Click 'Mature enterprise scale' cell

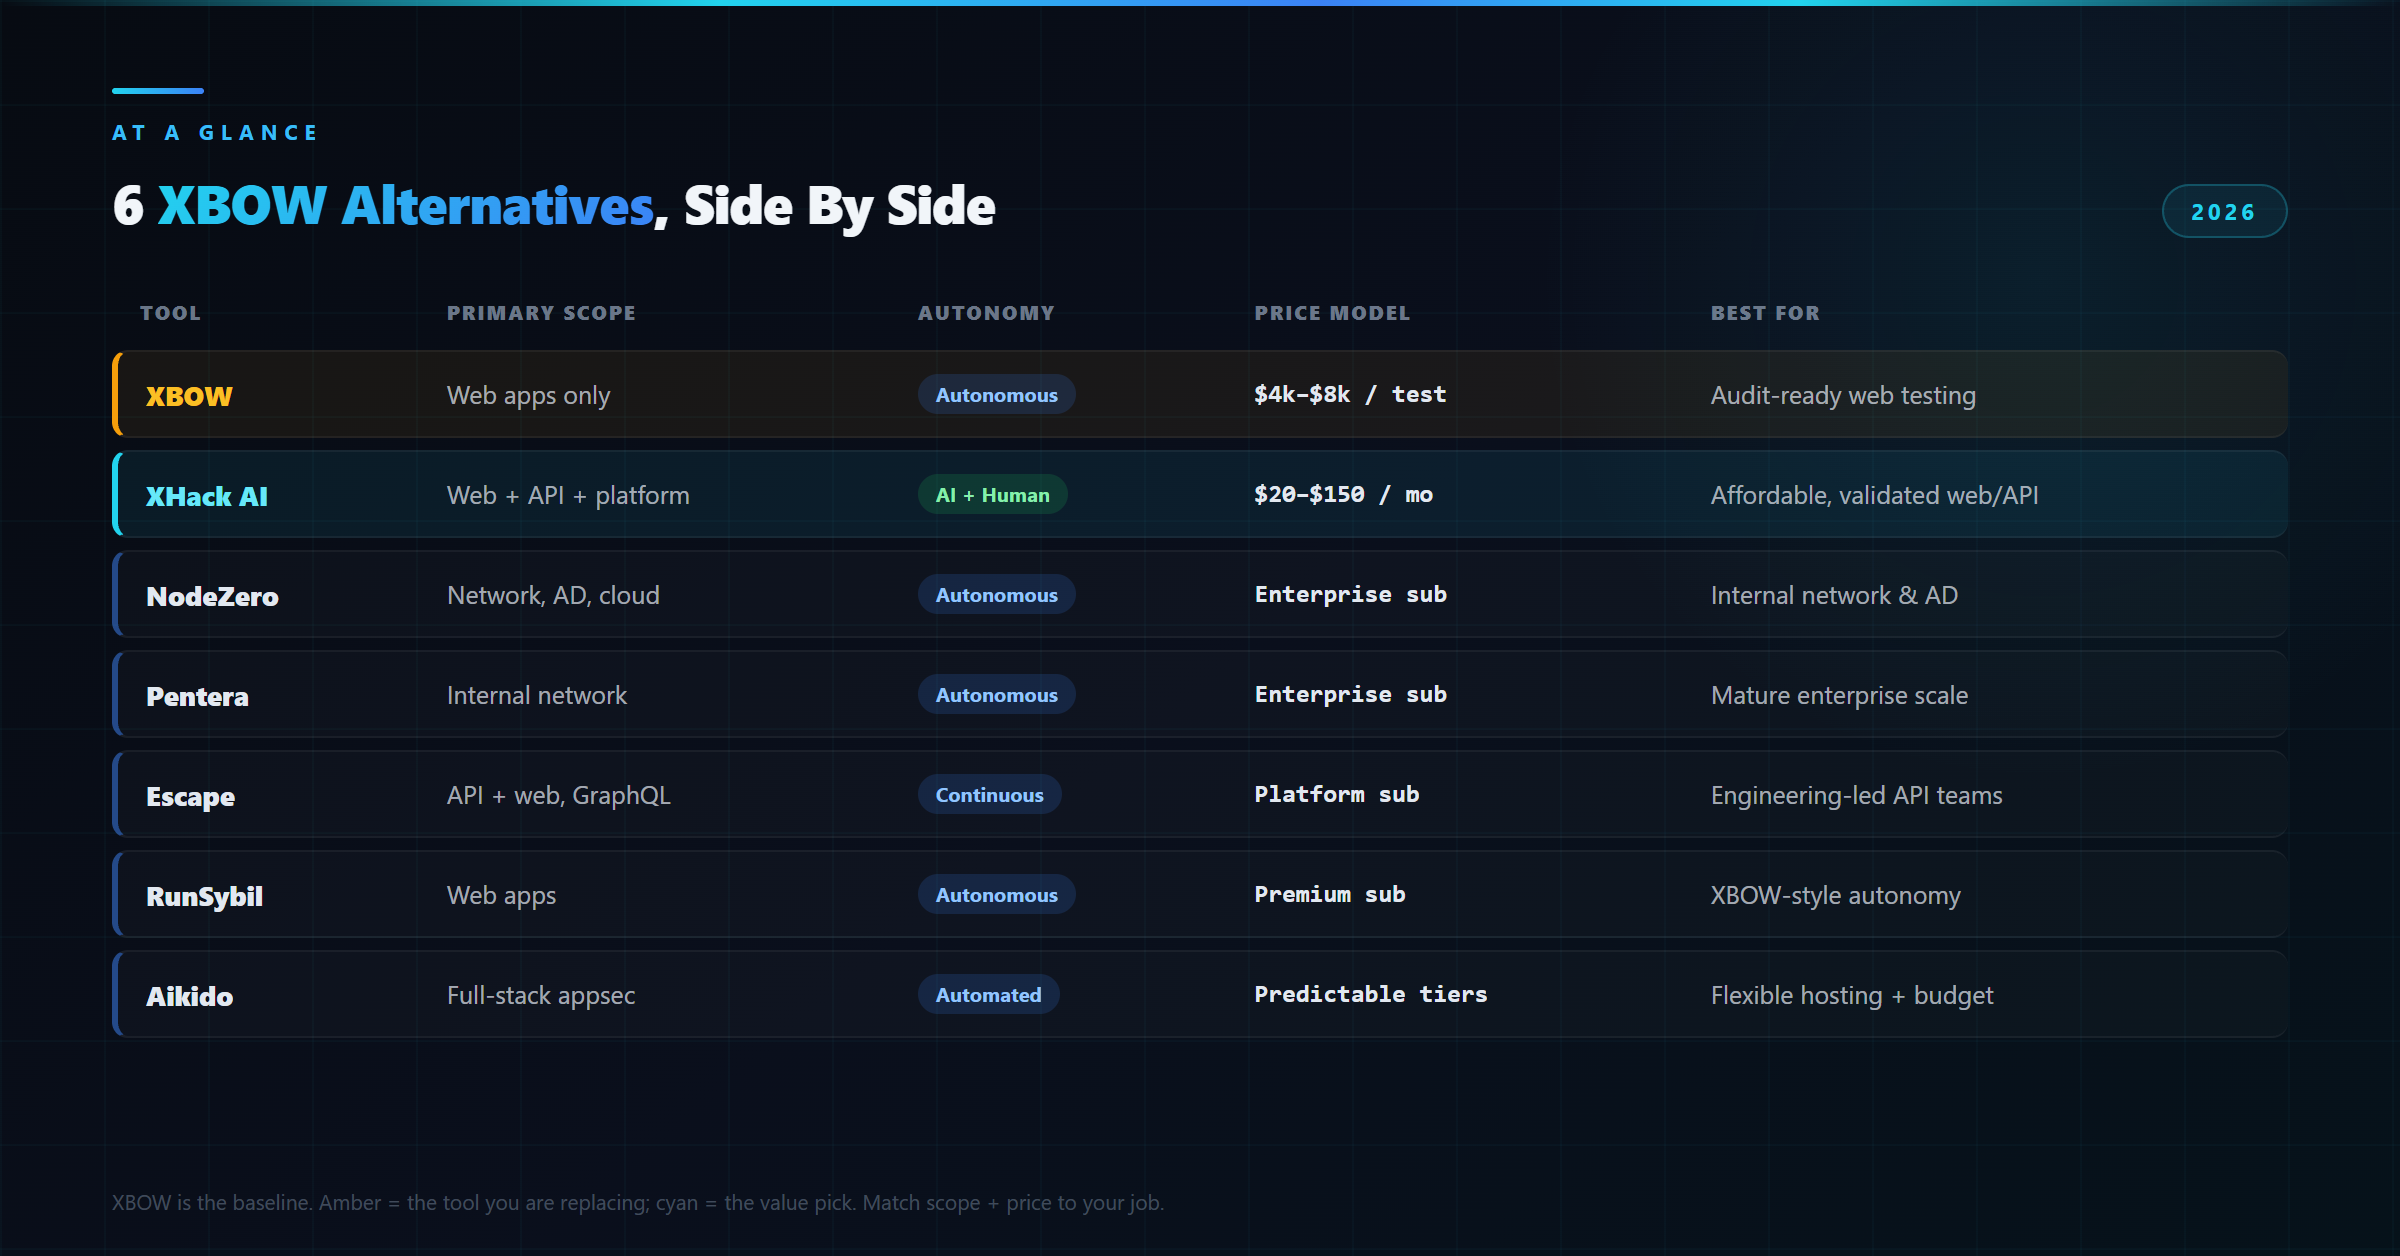coord(1839,696)
